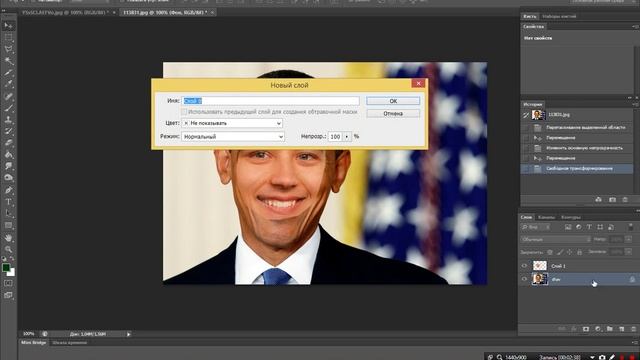Screen dimensions: 640x360
Task: Click the Фон layer thumbnail
Action: click(540, 279)
